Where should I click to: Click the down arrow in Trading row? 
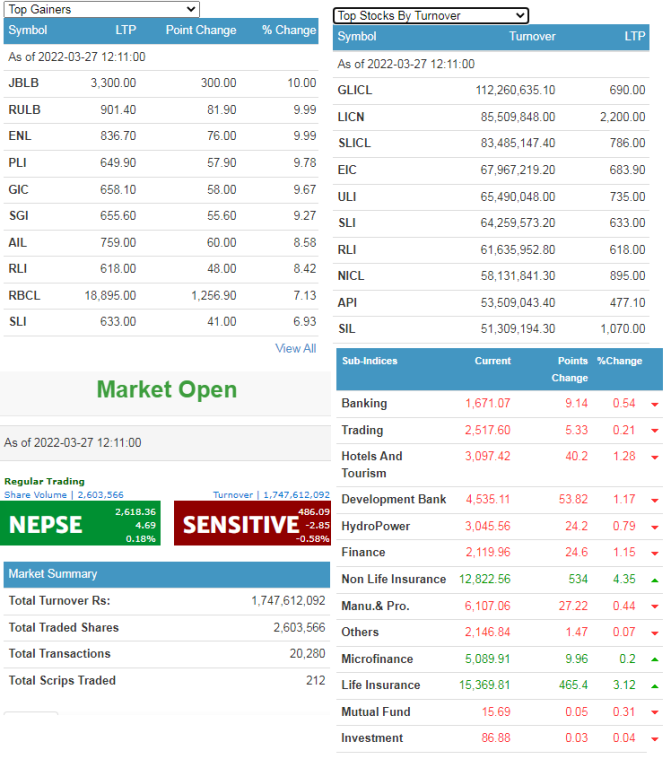654,431
